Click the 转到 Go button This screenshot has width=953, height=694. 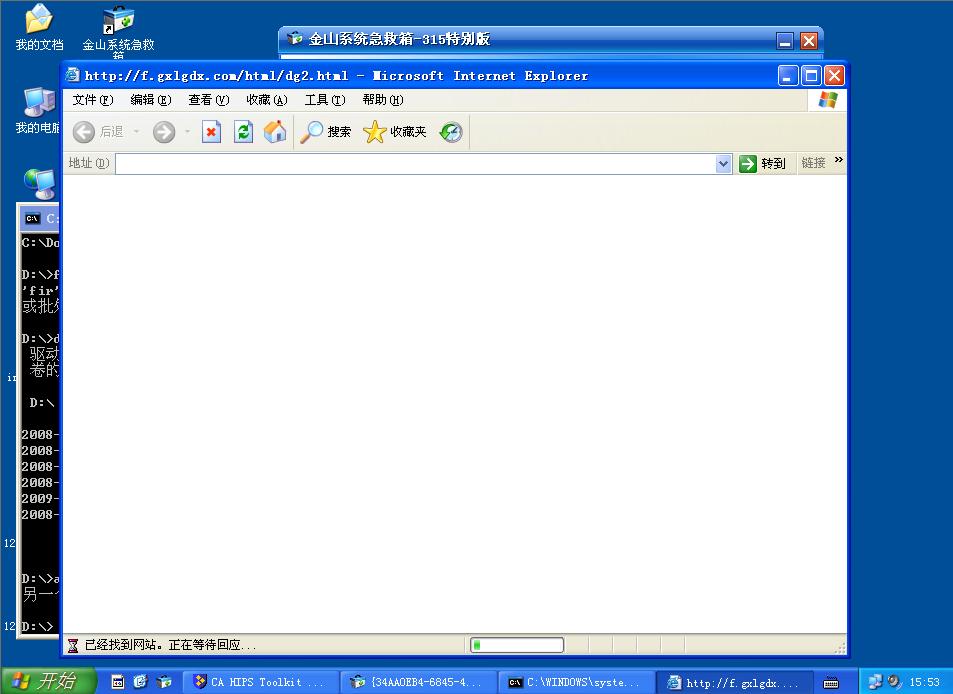click(762, 163)
